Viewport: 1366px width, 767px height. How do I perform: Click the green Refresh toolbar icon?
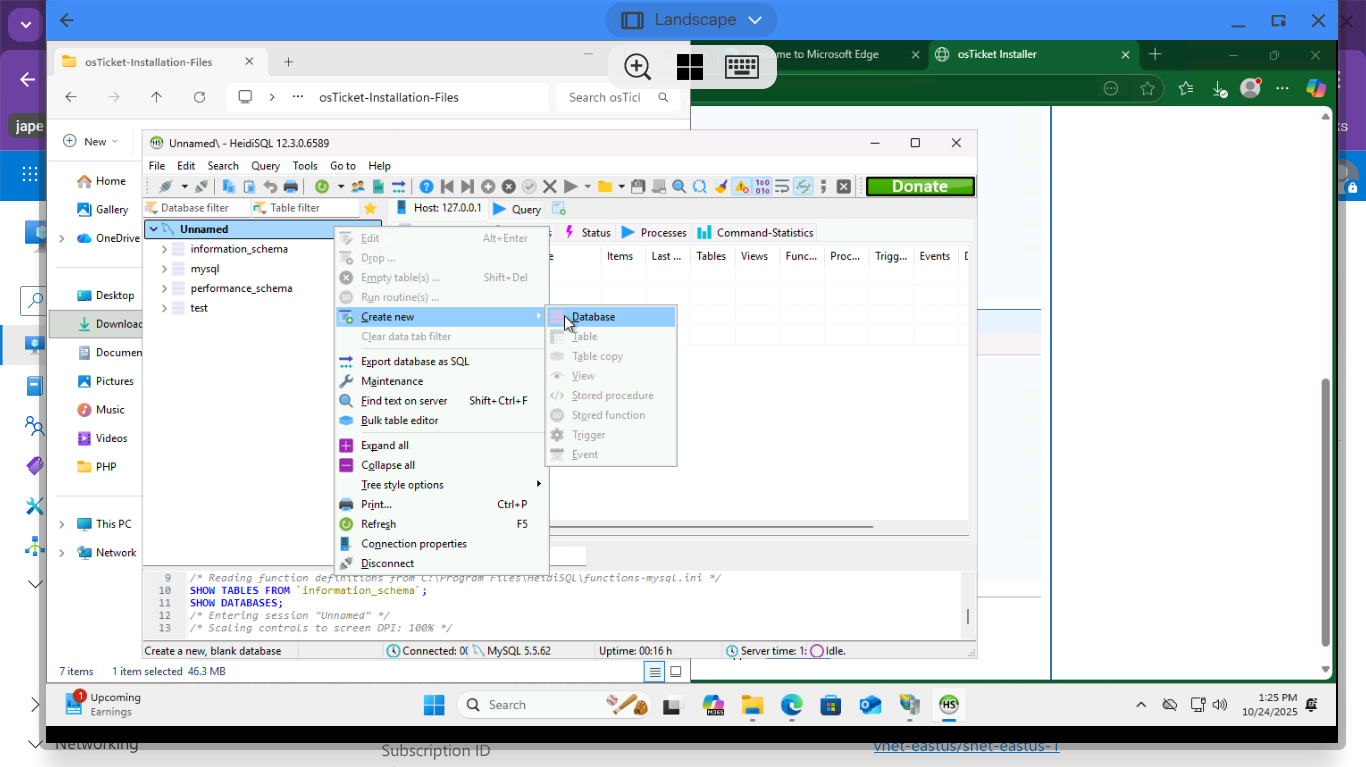[x=322, y=186]
